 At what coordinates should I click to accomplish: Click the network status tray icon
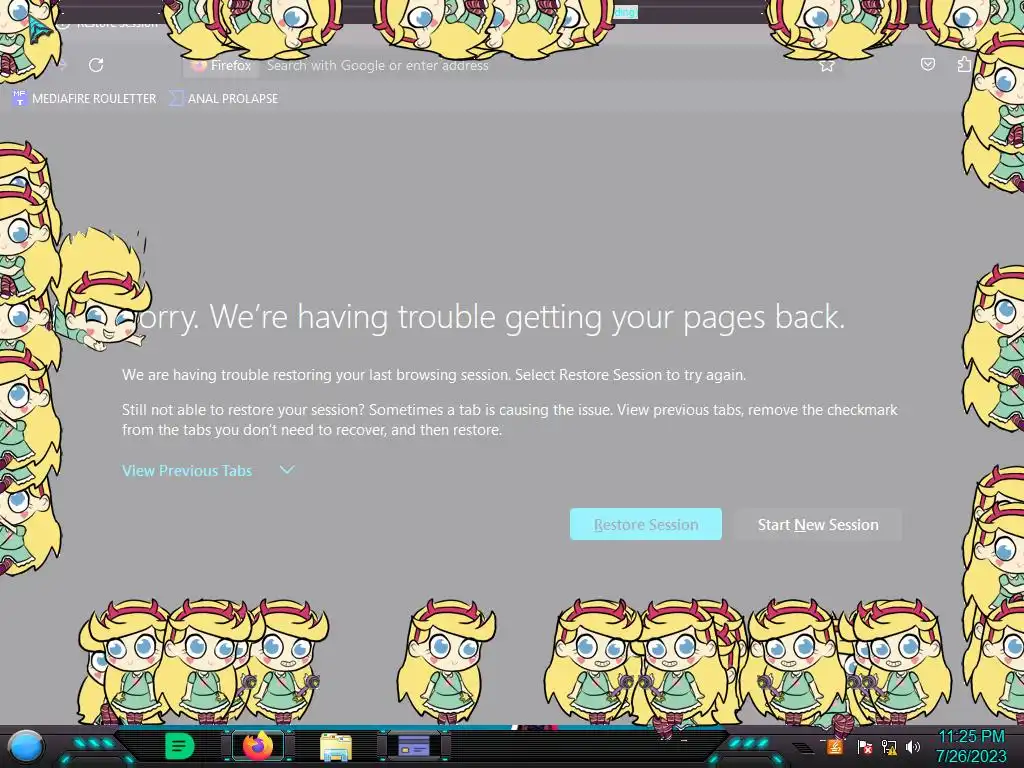[889, 746]
